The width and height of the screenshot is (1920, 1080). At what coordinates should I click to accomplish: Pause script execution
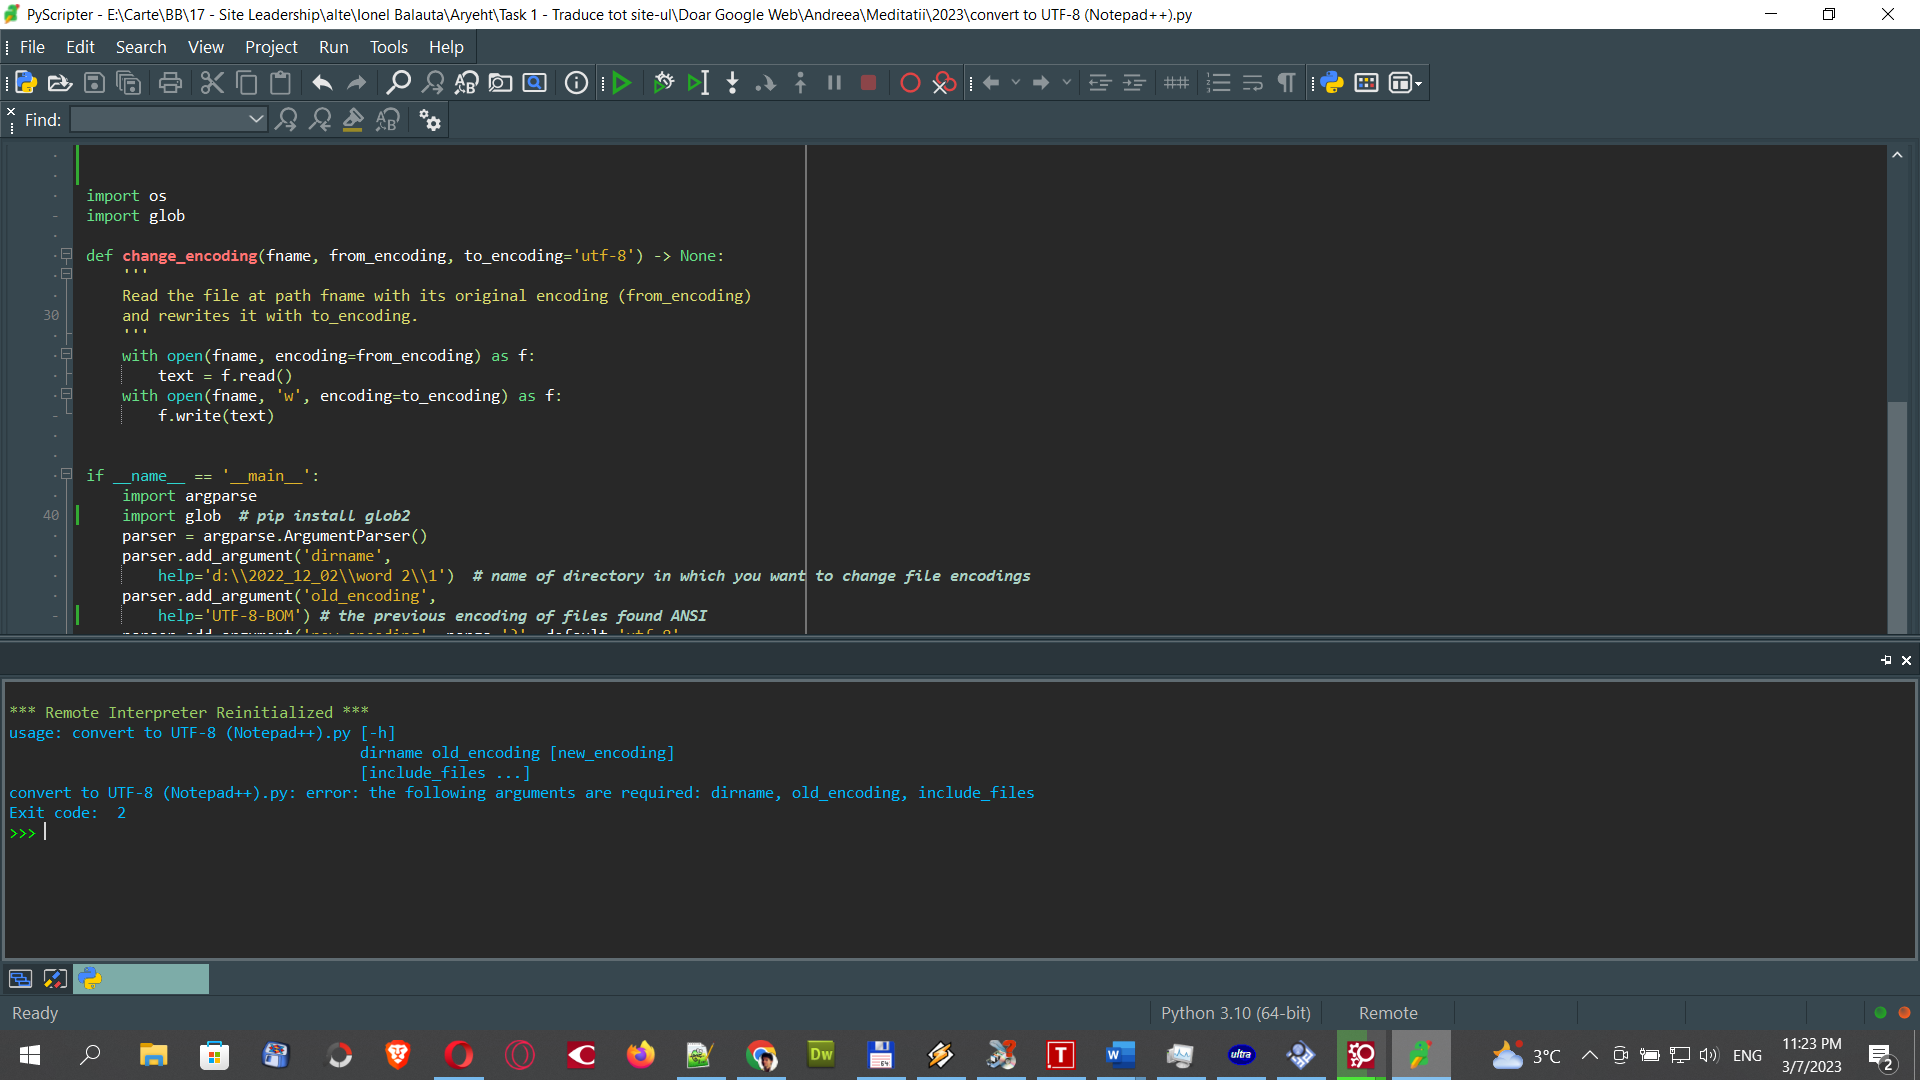click(834, 83)
